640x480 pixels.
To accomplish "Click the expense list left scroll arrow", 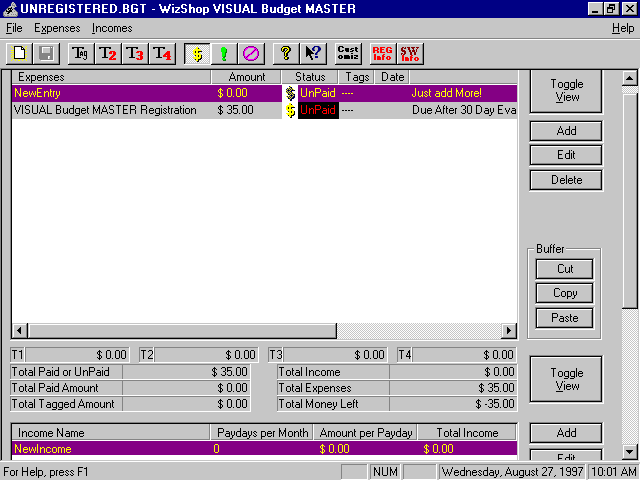I will 19,331.
